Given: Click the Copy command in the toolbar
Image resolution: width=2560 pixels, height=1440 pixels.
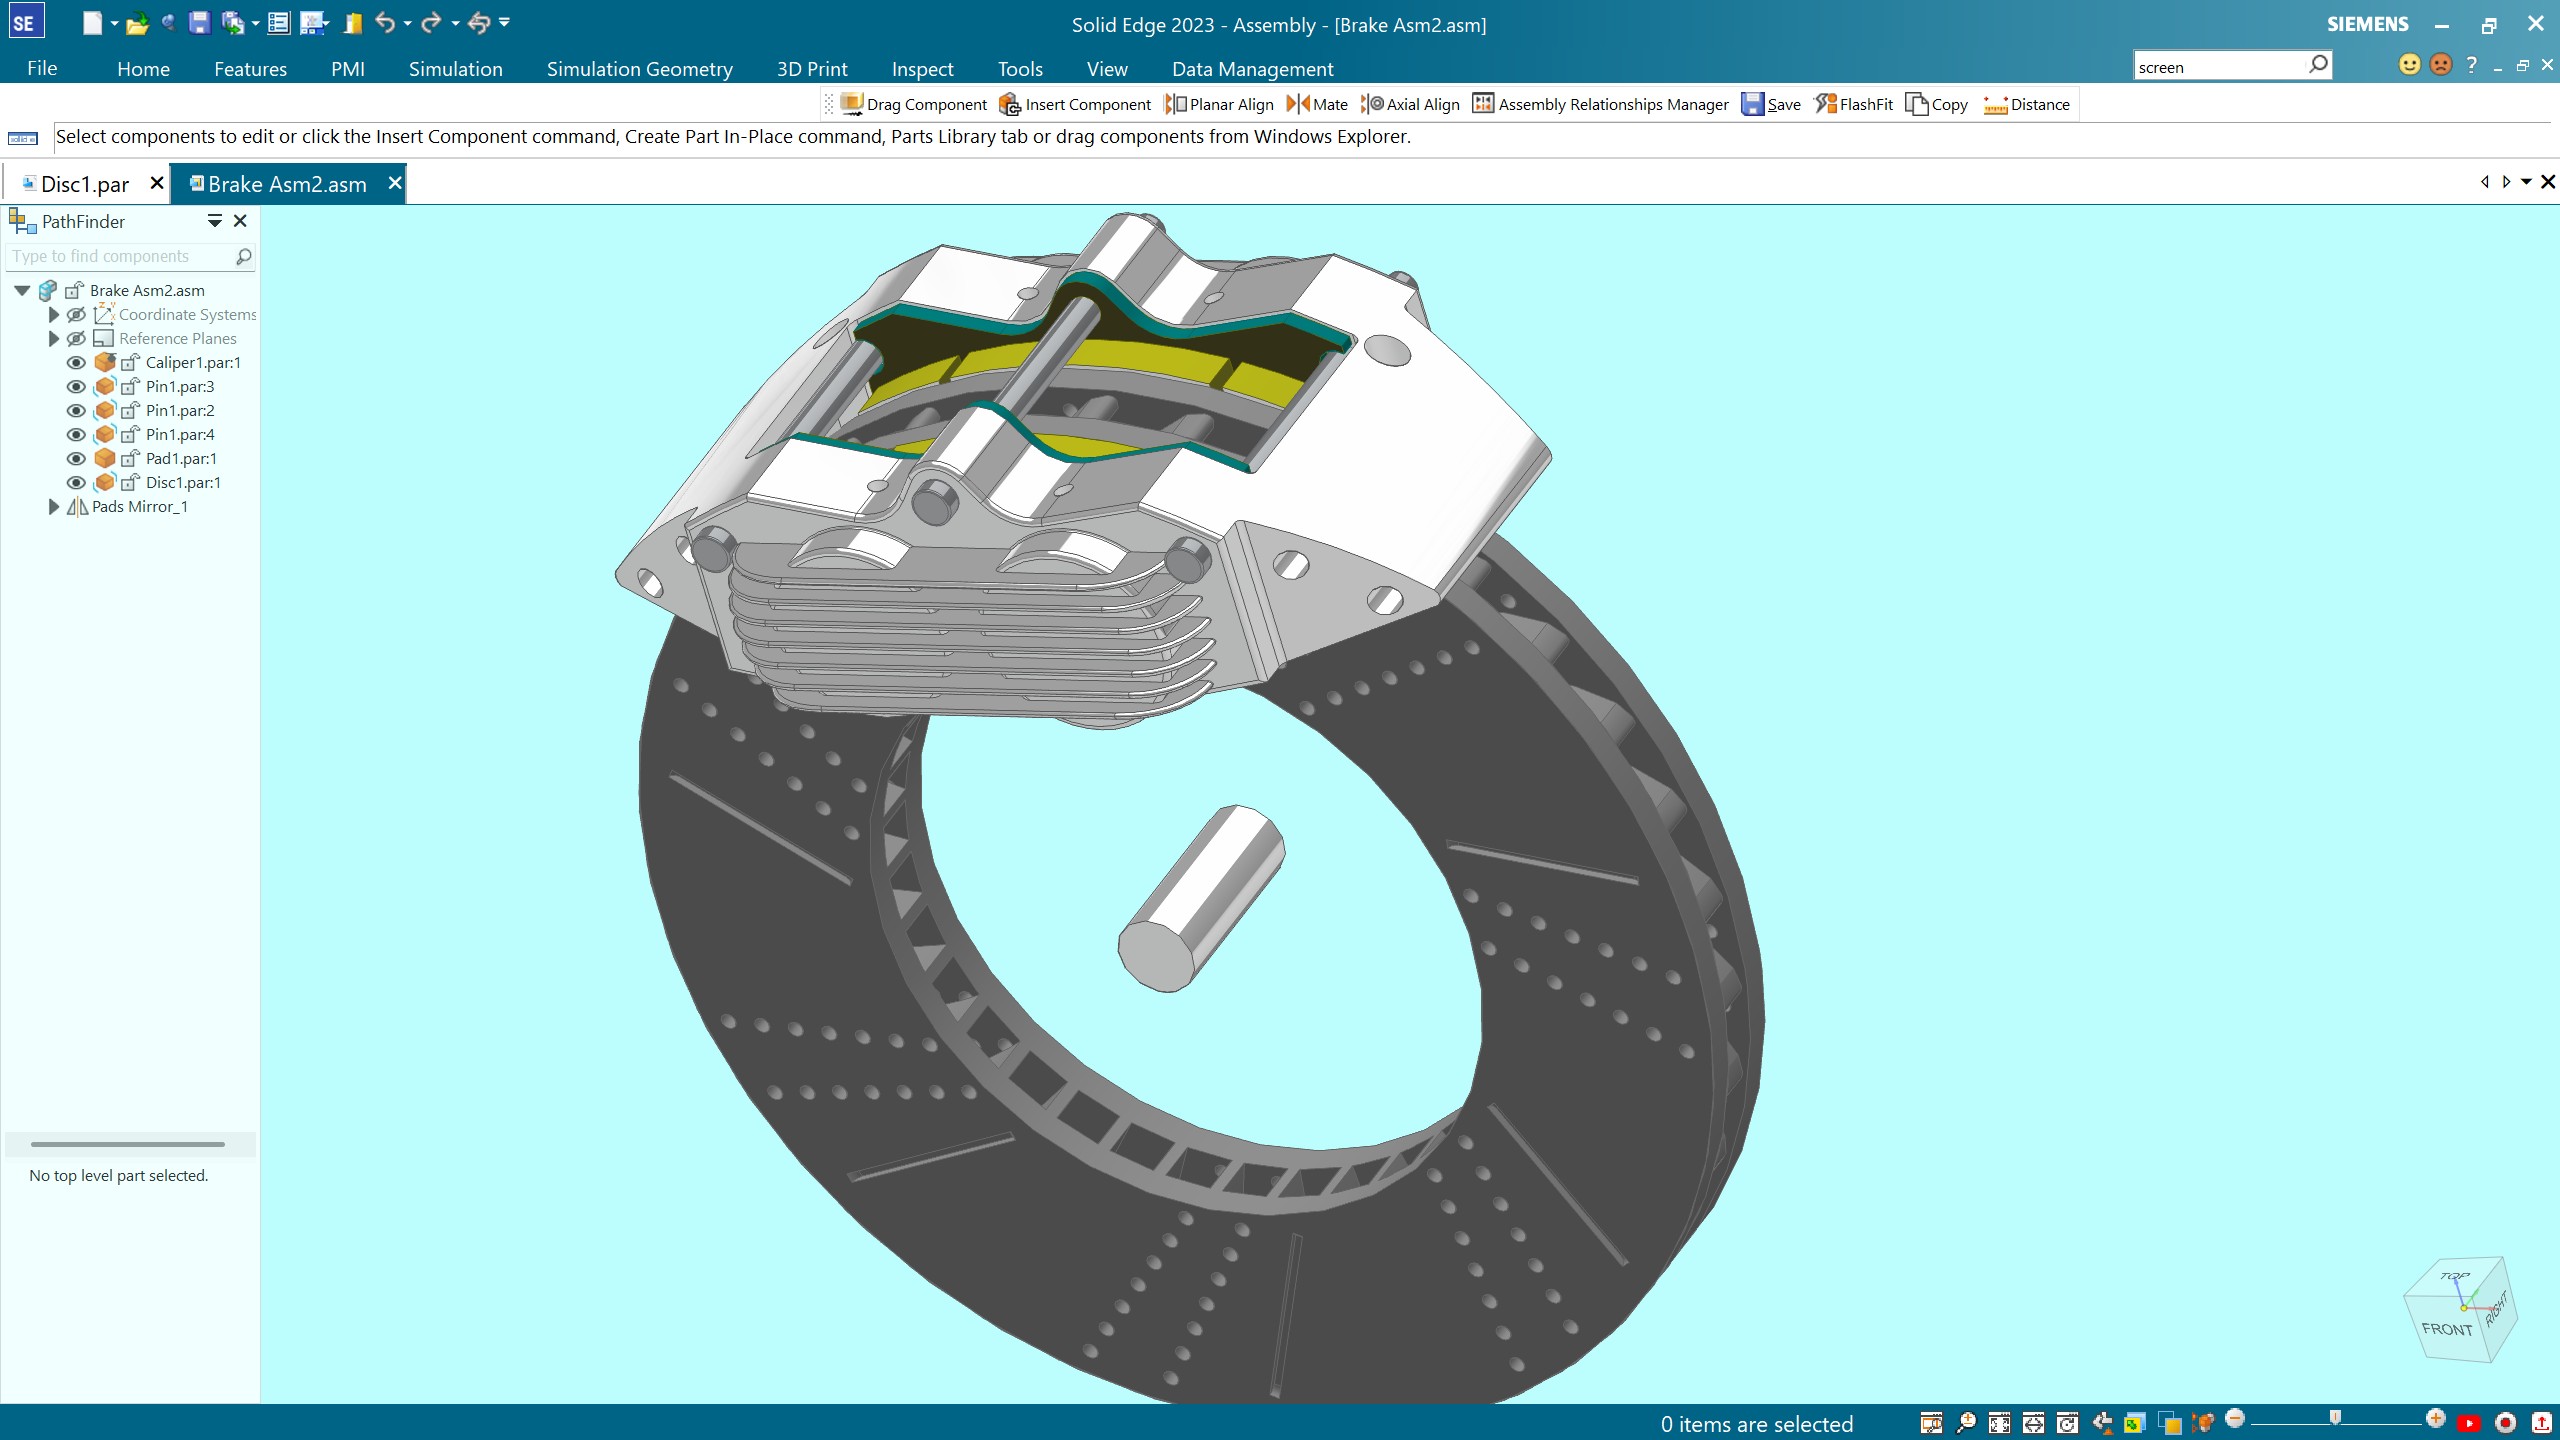Looking at the screenshot, I should coord(1937,104).
